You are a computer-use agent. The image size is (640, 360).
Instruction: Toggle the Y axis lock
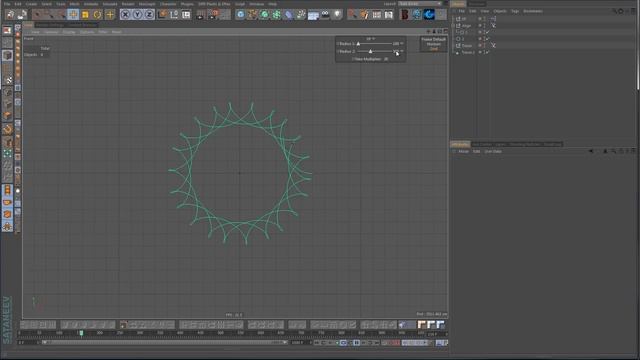pos(138,15)
